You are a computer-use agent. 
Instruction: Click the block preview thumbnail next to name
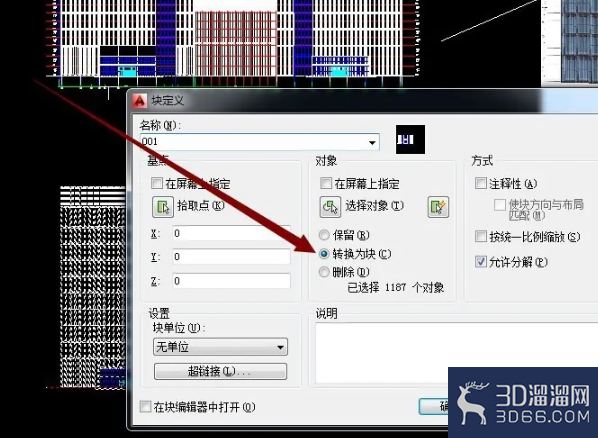410,140
